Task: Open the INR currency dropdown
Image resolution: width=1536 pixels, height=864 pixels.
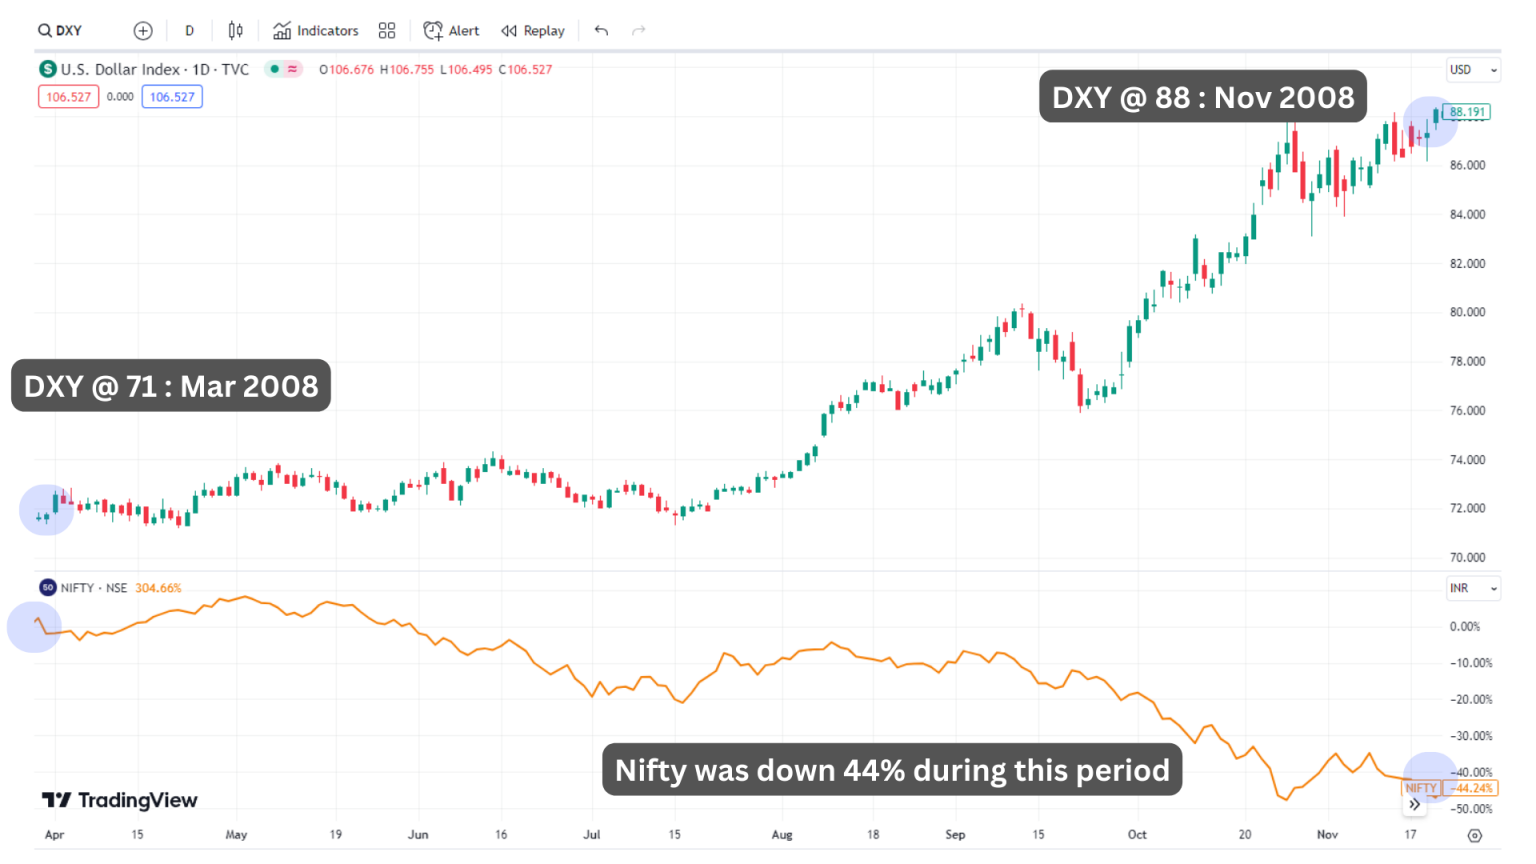Action: (x=1473, y=588)
